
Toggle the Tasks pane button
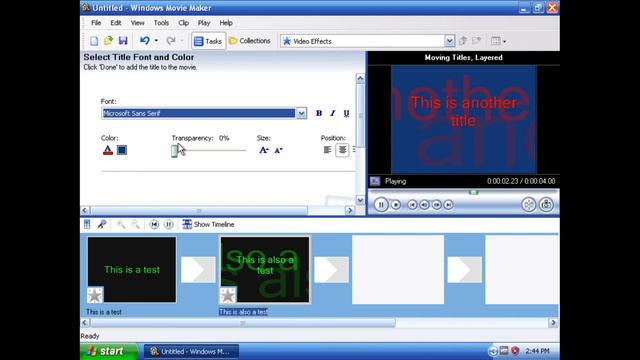click(x=208, y=41)
